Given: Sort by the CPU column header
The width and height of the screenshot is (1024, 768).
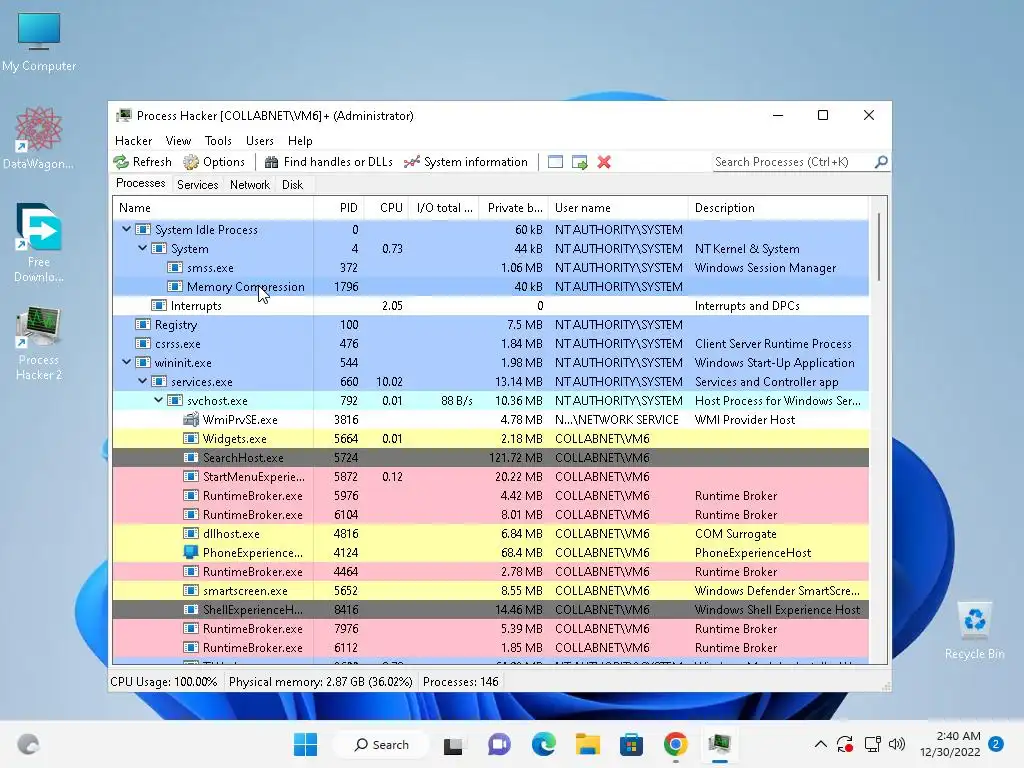Looking at the screenshot, I should click(387, 208).
